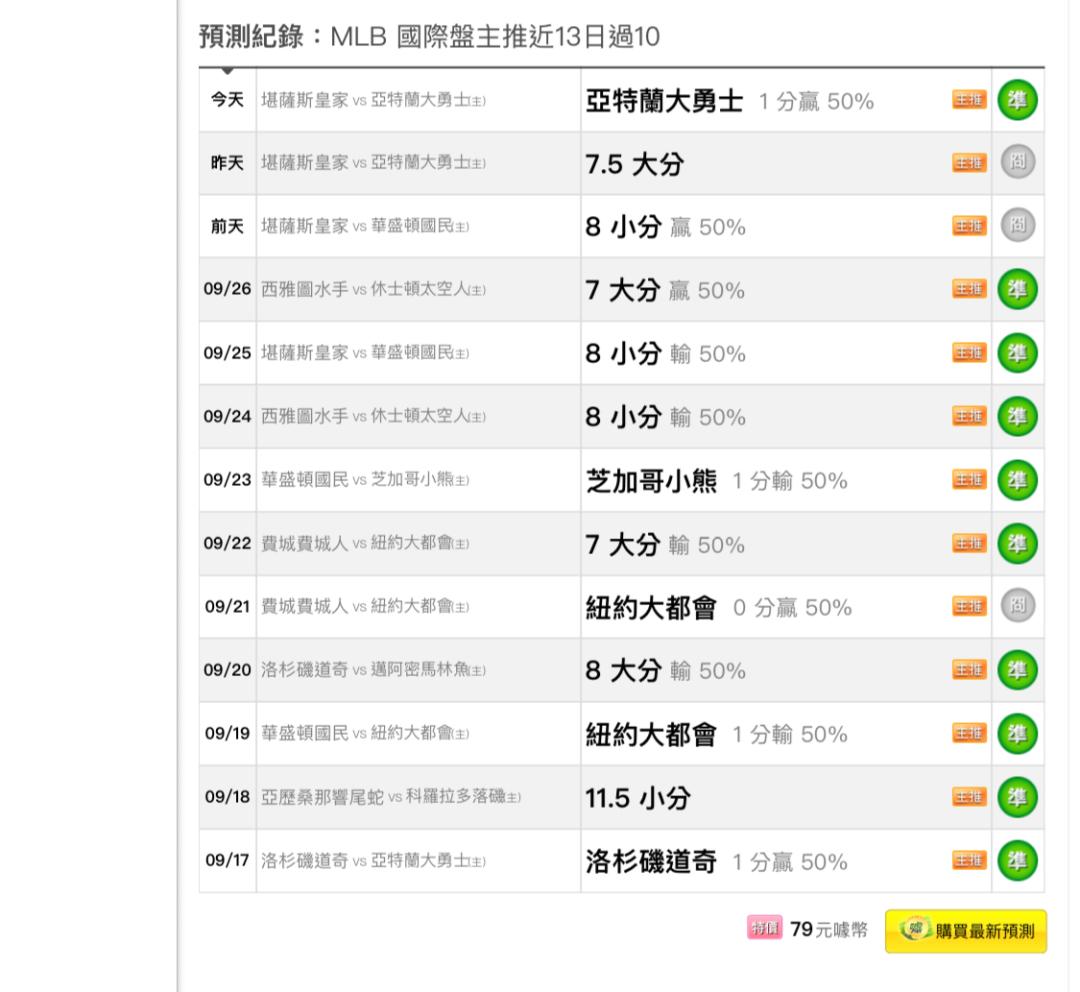The width and height of the screenshot is (1080, 992).
Task: Click the pink 特價 badge
Action: [x=765, y=928]
